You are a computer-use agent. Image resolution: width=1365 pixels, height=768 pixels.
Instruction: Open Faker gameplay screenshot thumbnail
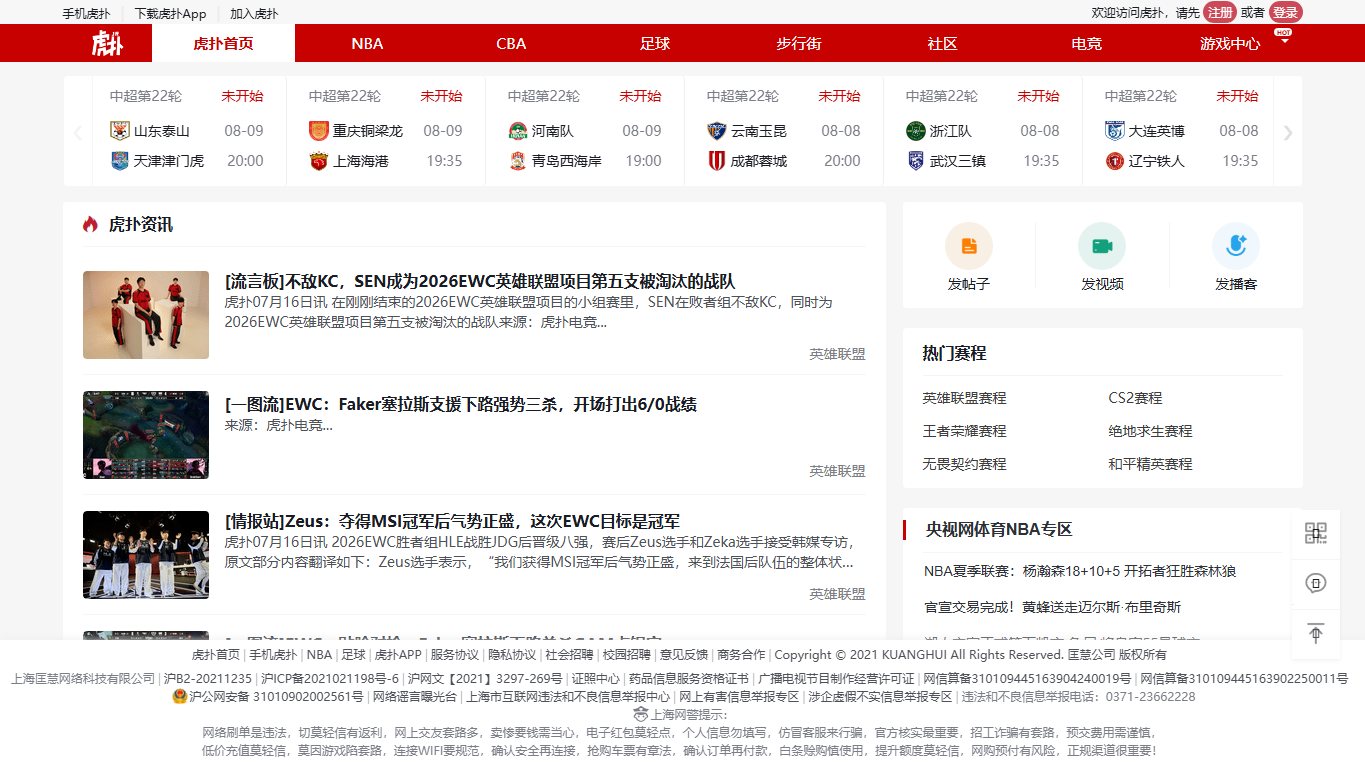[146, 435]
